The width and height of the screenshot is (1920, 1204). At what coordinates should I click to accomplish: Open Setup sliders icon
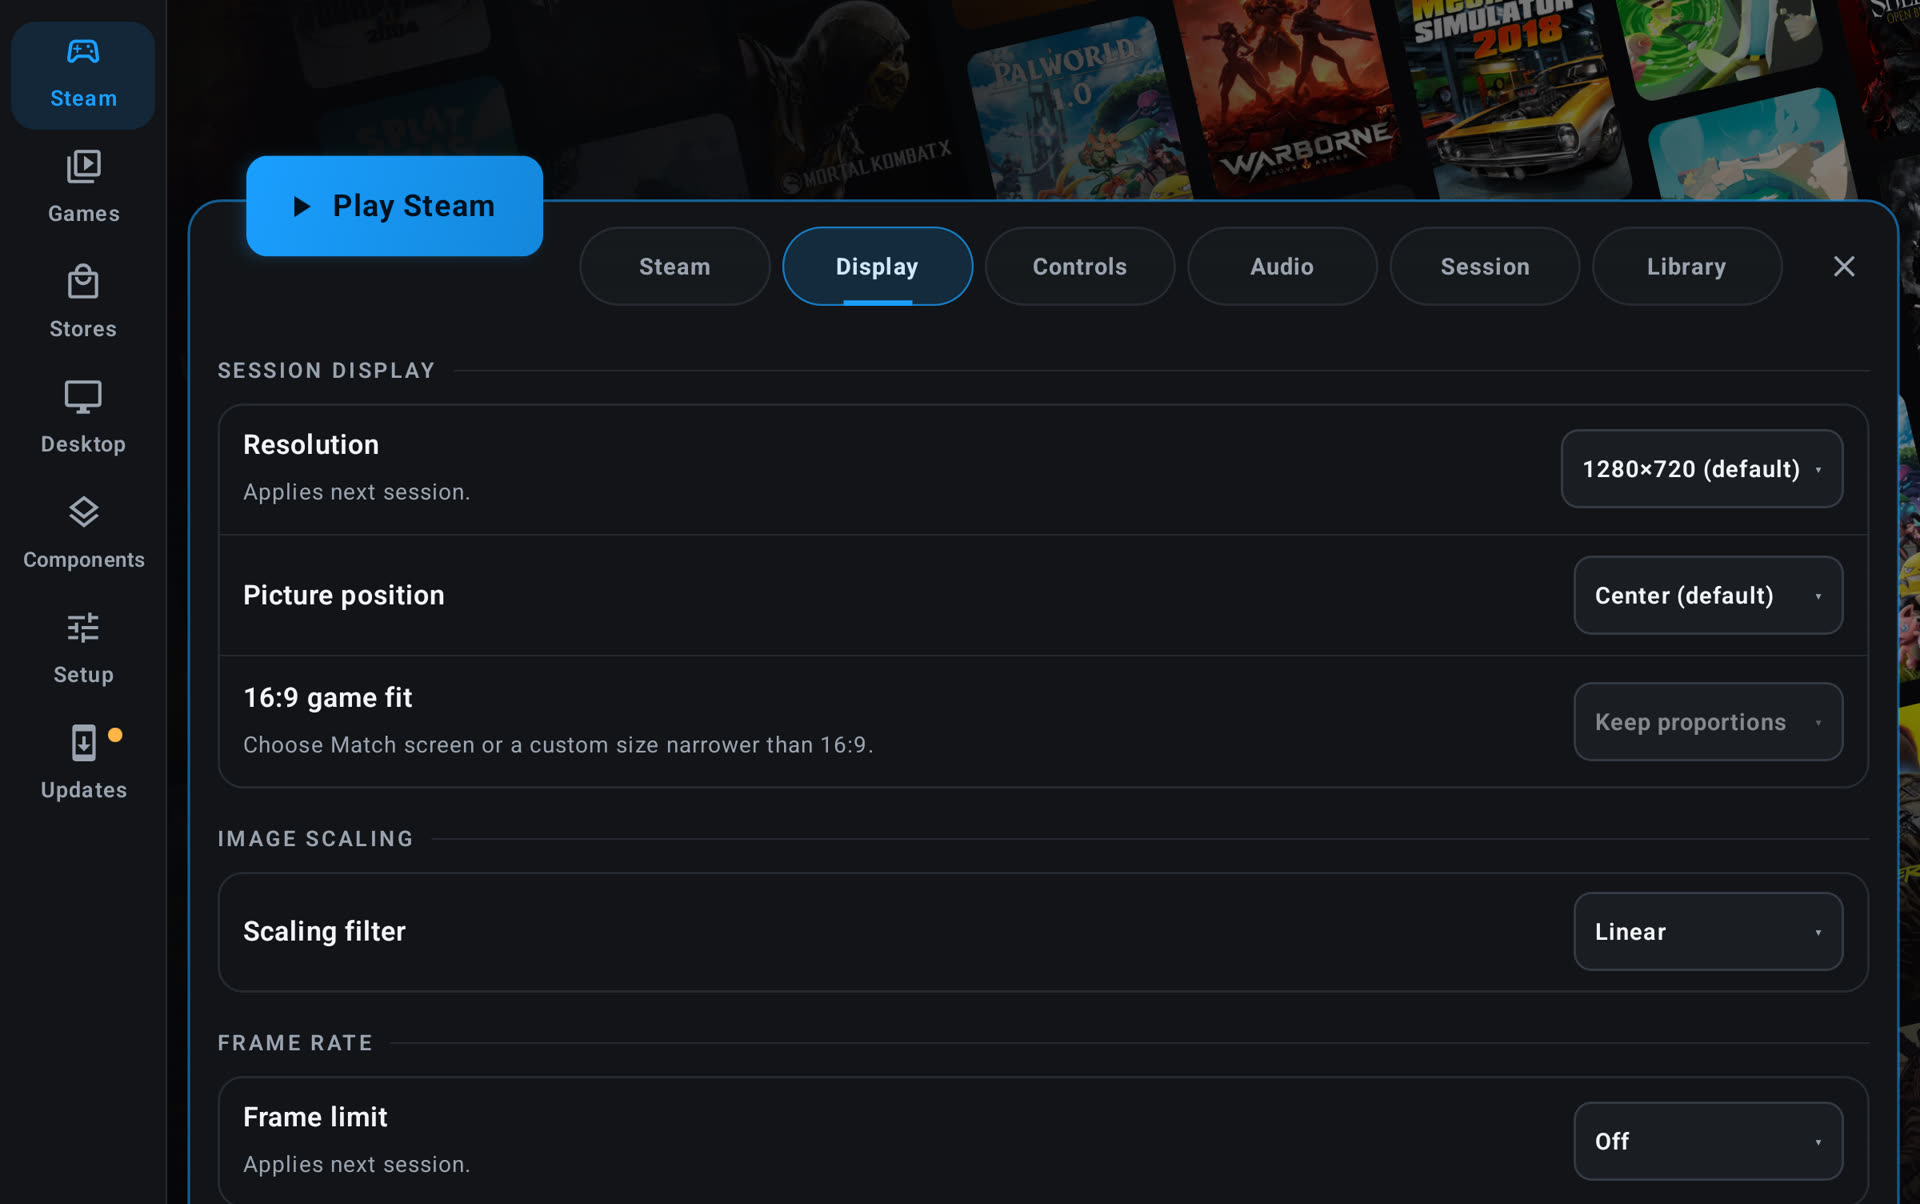click(83, 628)
